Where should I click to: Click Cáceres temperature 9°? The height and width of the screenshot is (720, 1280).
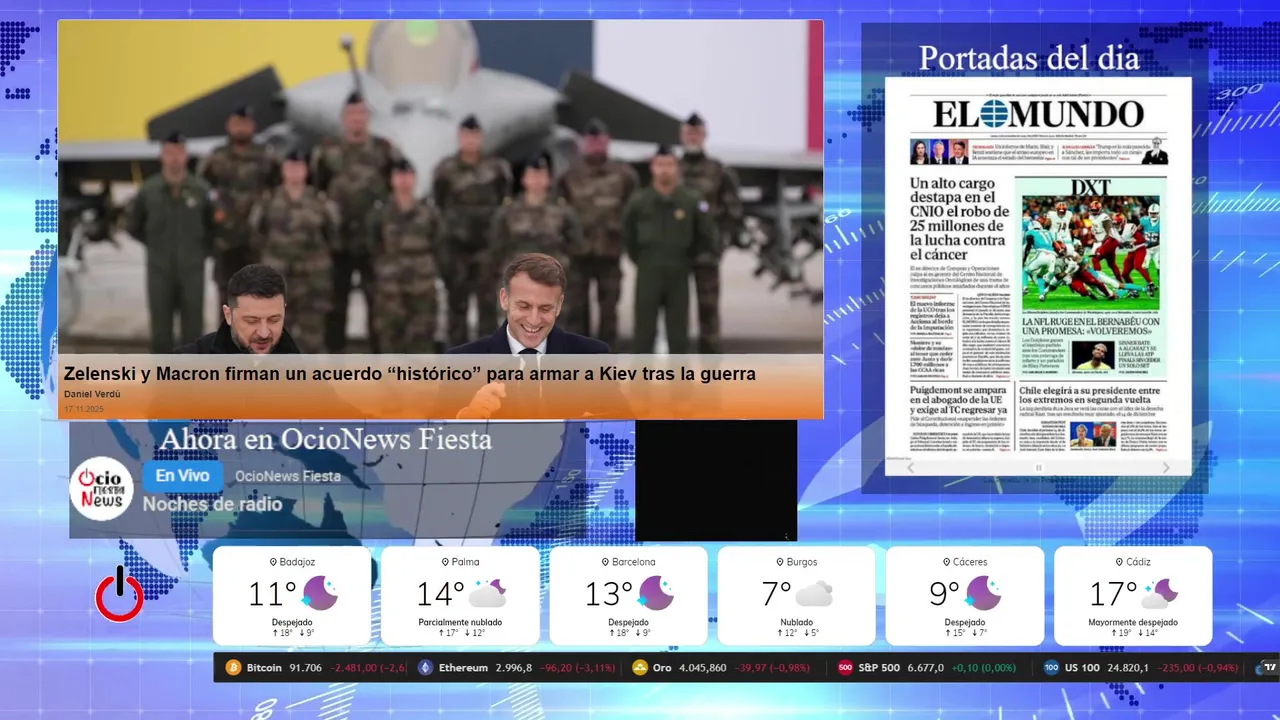point(945,594)
